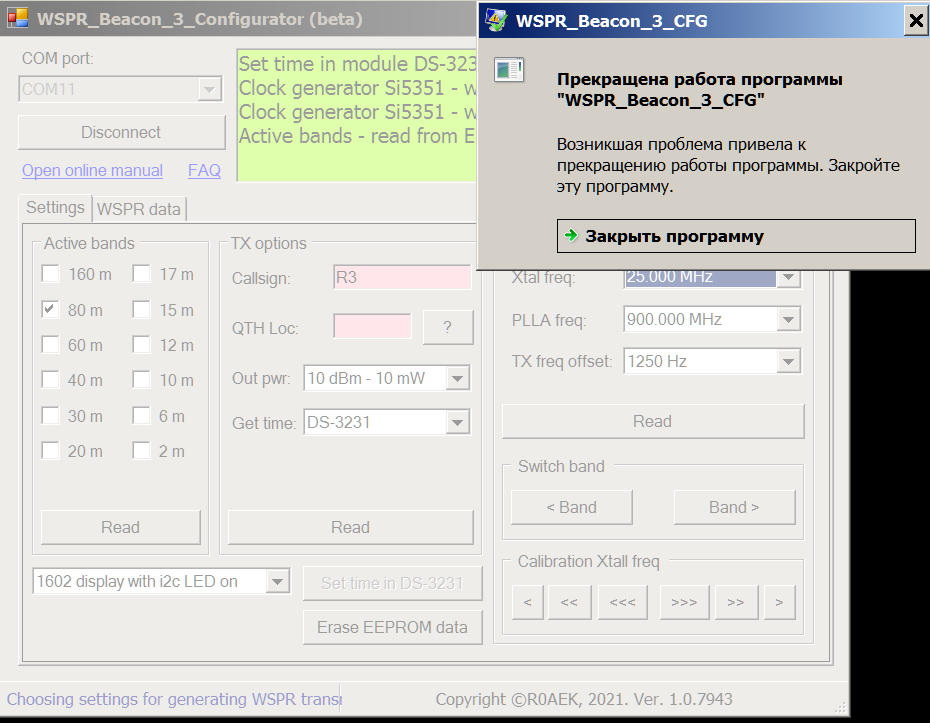Click the single '<' calibration button
The height and width of the screenshot is (723, 930).
click(527, 602)
